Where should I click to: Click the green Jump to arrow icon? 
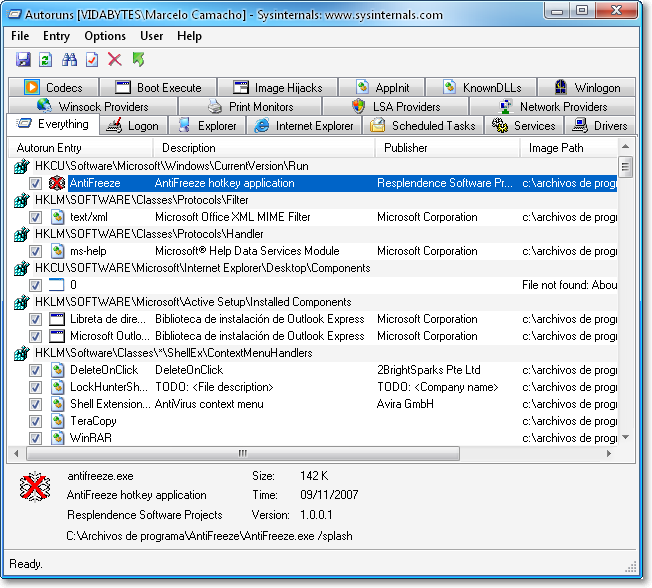138,59
